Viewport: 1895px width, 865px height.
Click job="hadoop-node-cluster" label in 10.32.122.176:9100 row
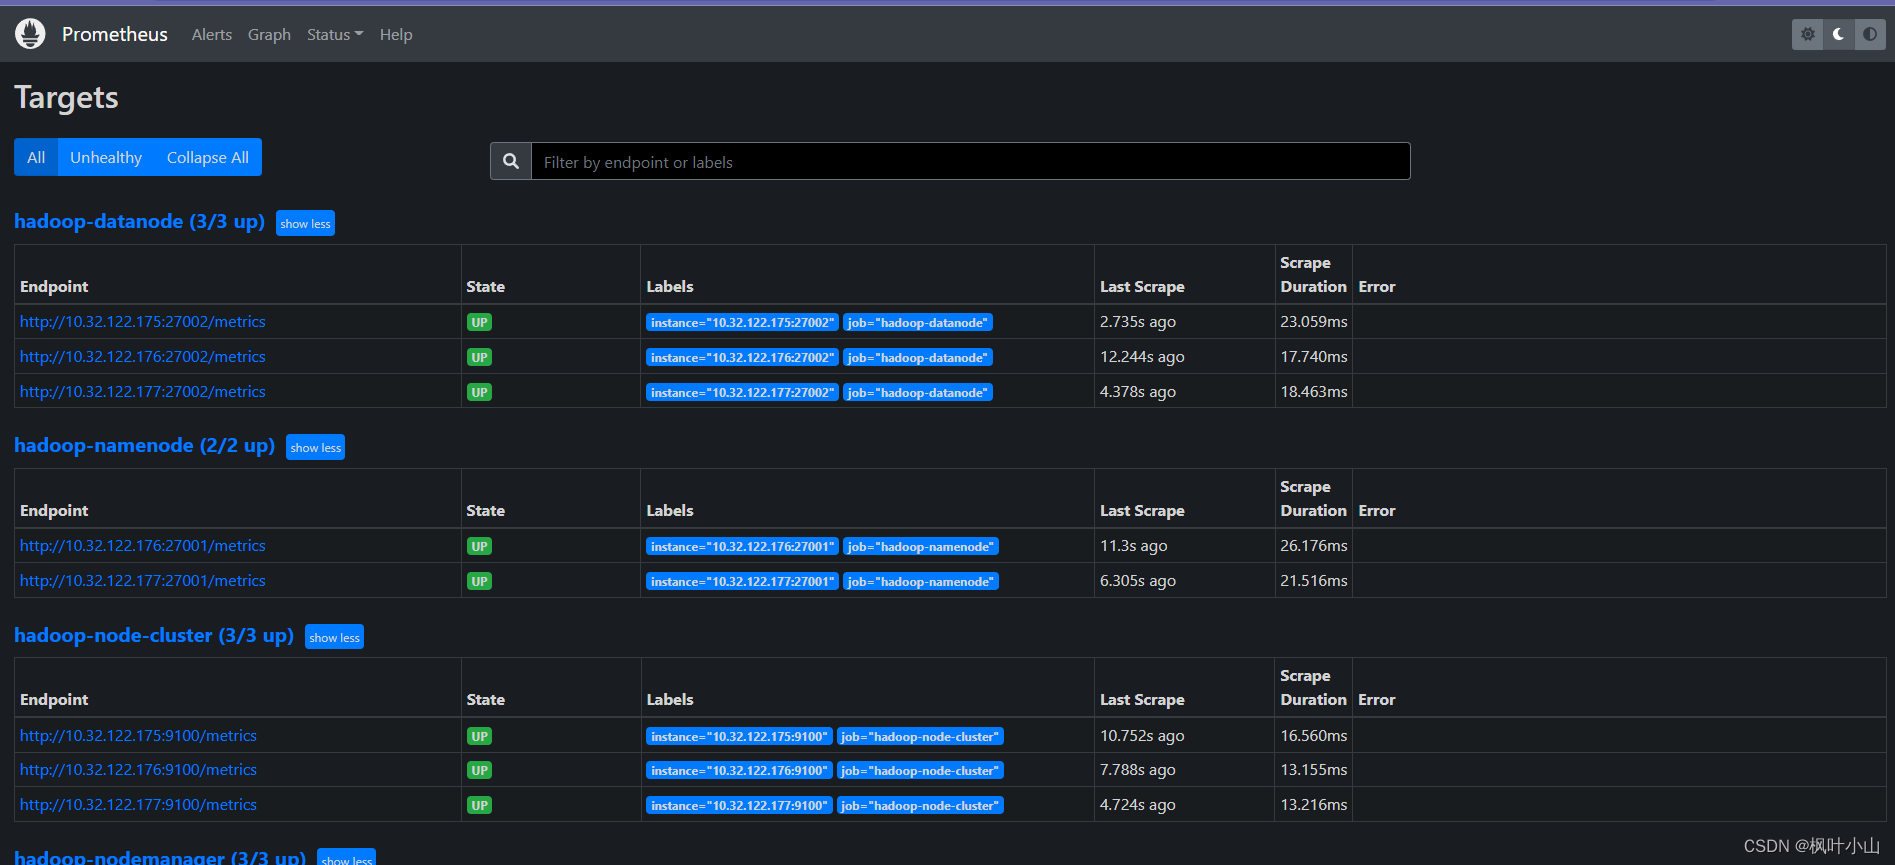tap(920, 770)
